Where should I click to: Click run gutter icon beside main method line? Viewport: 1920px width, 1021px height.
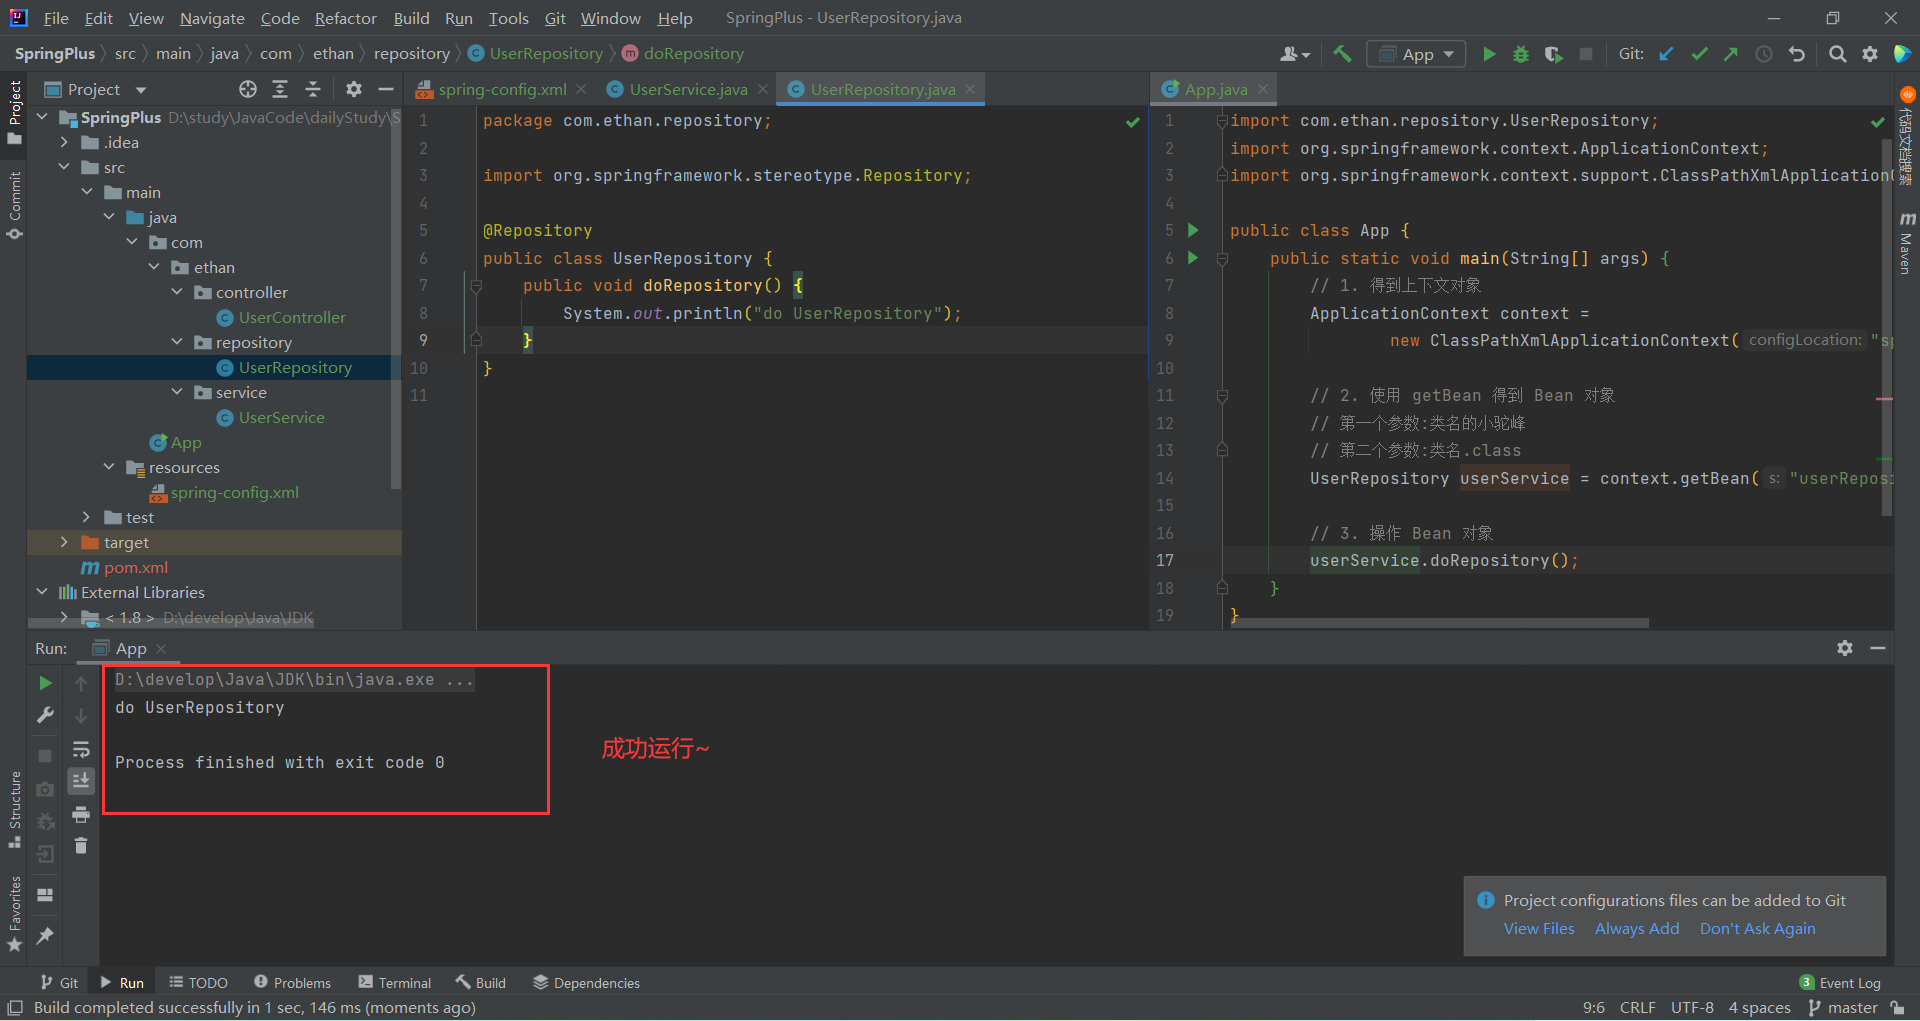(x=1192, y=258)
